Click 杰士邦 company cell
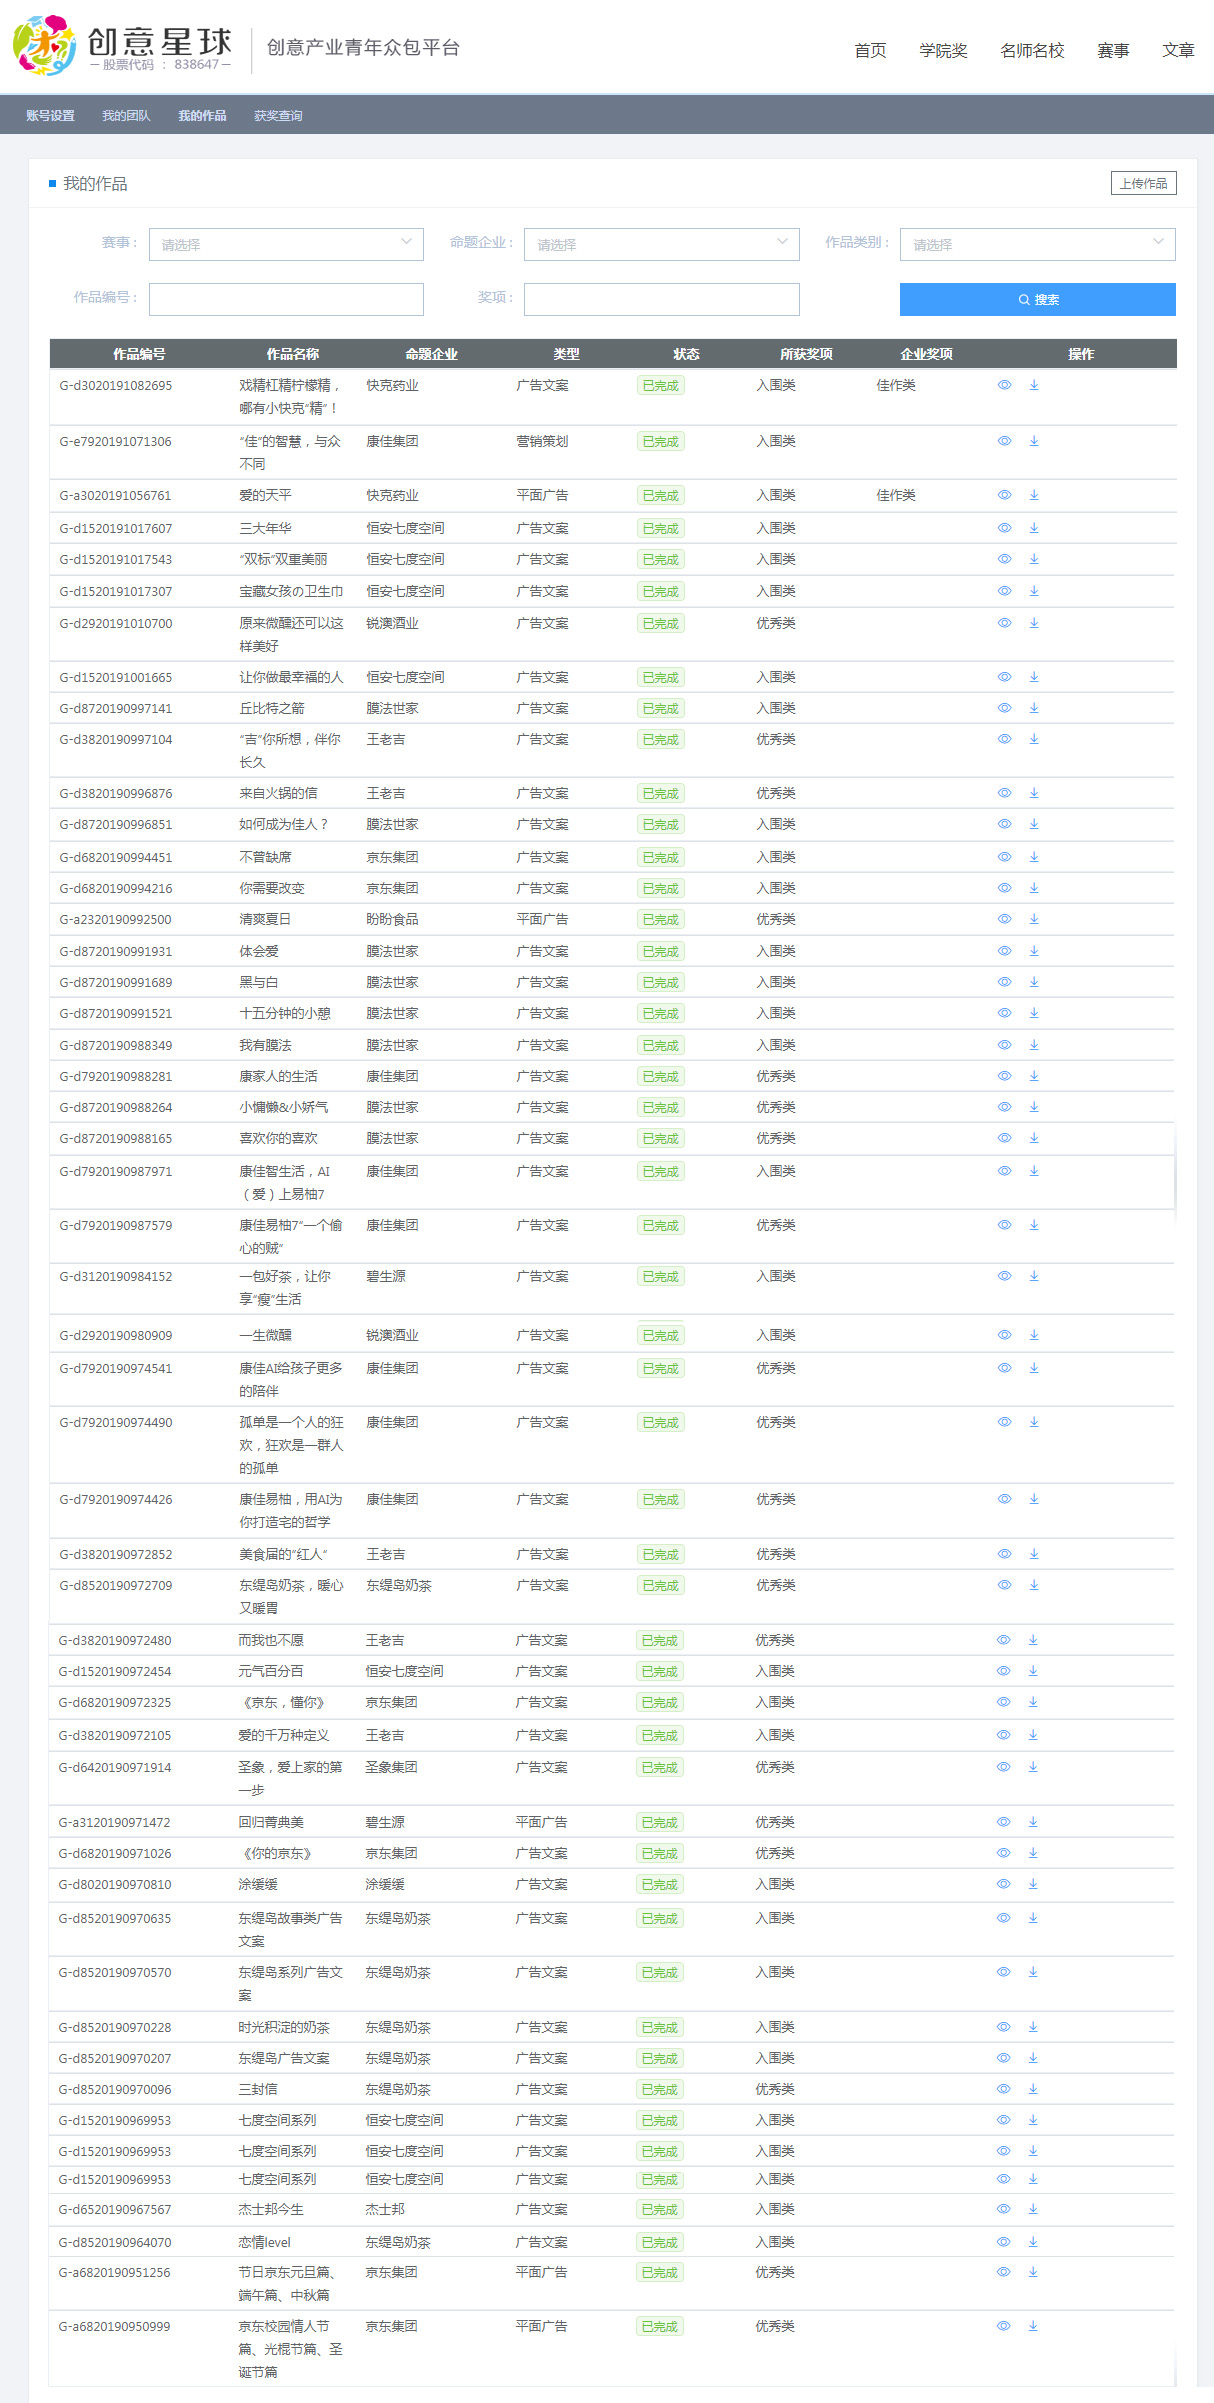This screenshot has width=1214, height=2403. 385,2209
